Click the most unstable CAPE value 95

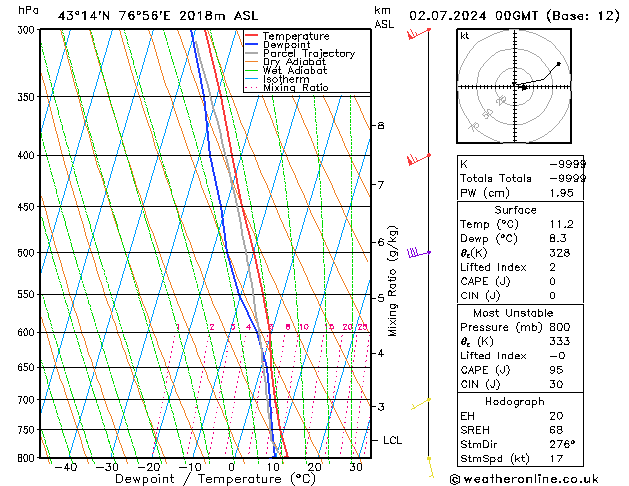556,370
